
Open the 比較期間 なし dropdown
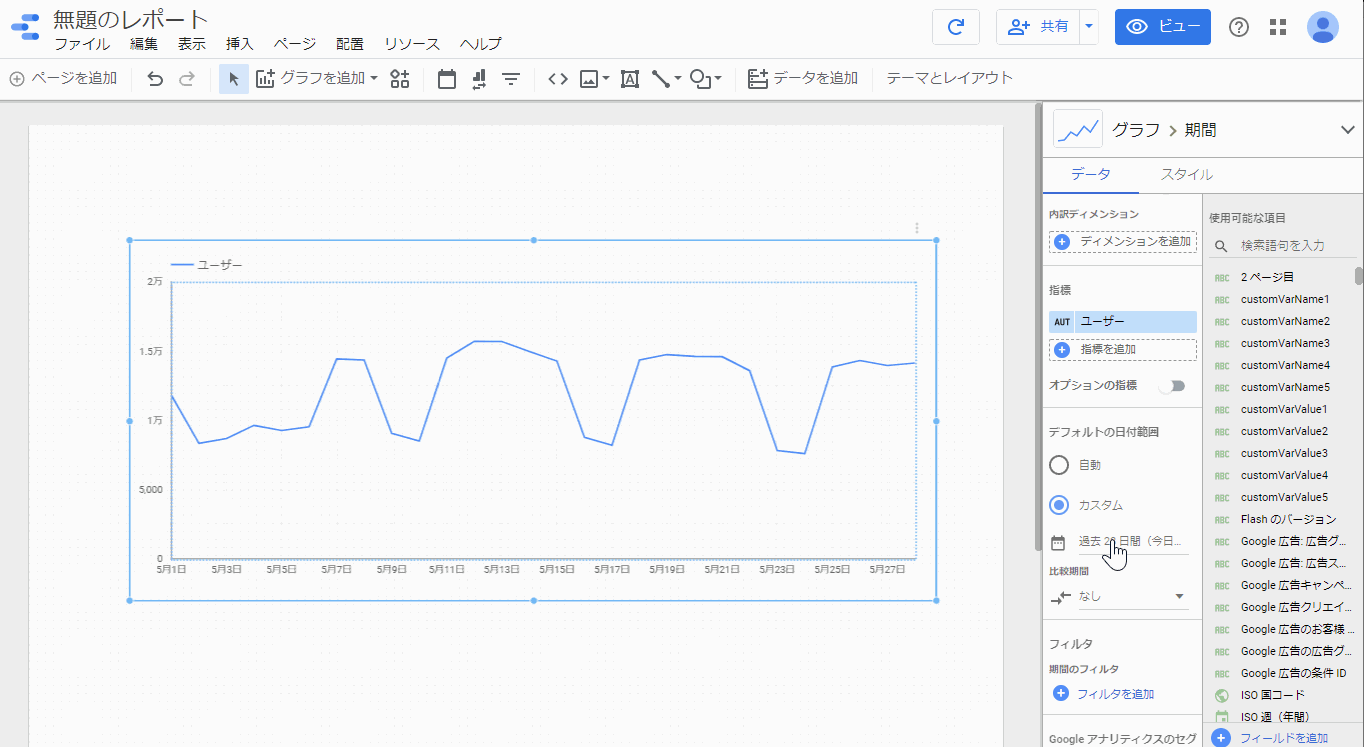(x=1132, y=597)
